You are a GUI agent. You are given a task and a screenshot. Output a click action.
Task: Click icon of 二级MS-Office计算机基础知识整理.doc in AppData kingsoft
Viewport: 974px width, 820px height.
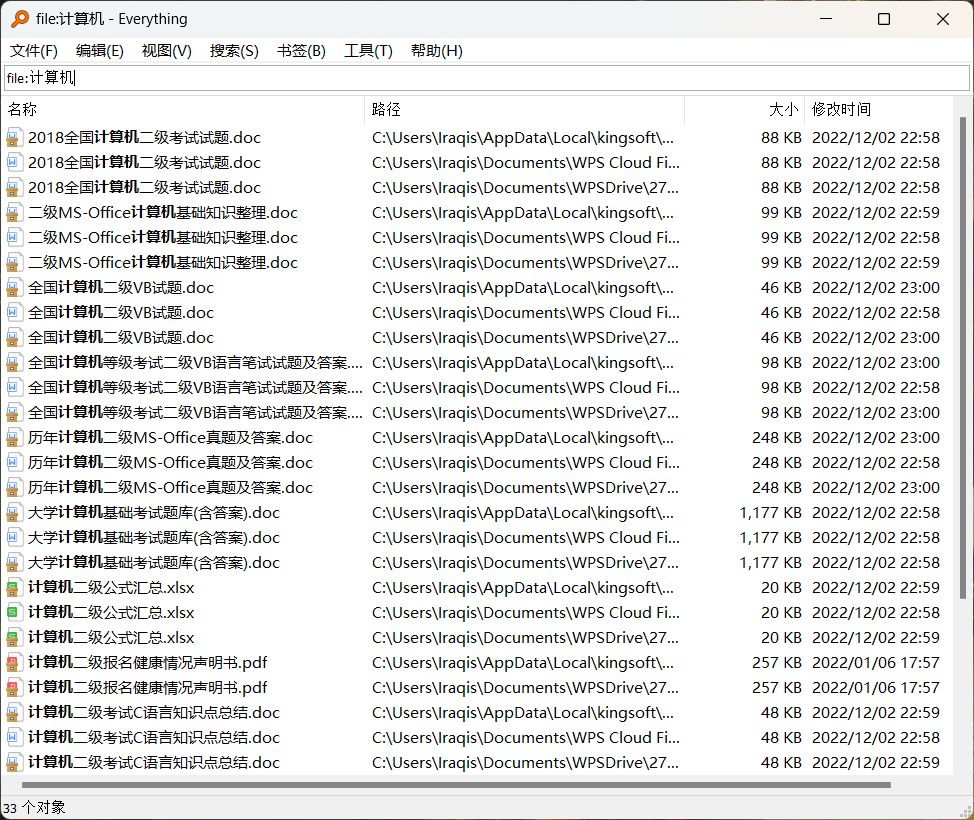13,212
